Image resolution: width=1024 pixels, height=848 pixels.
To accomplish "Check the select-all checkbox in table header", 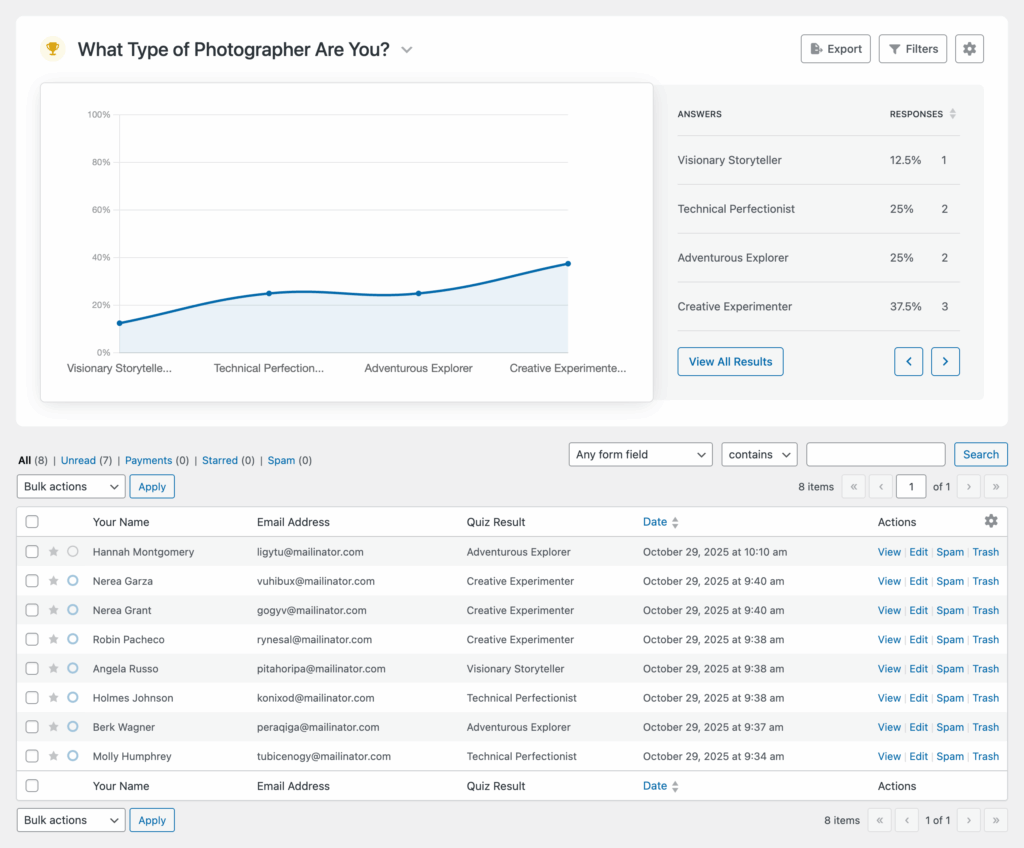I will tap(32, 522).
